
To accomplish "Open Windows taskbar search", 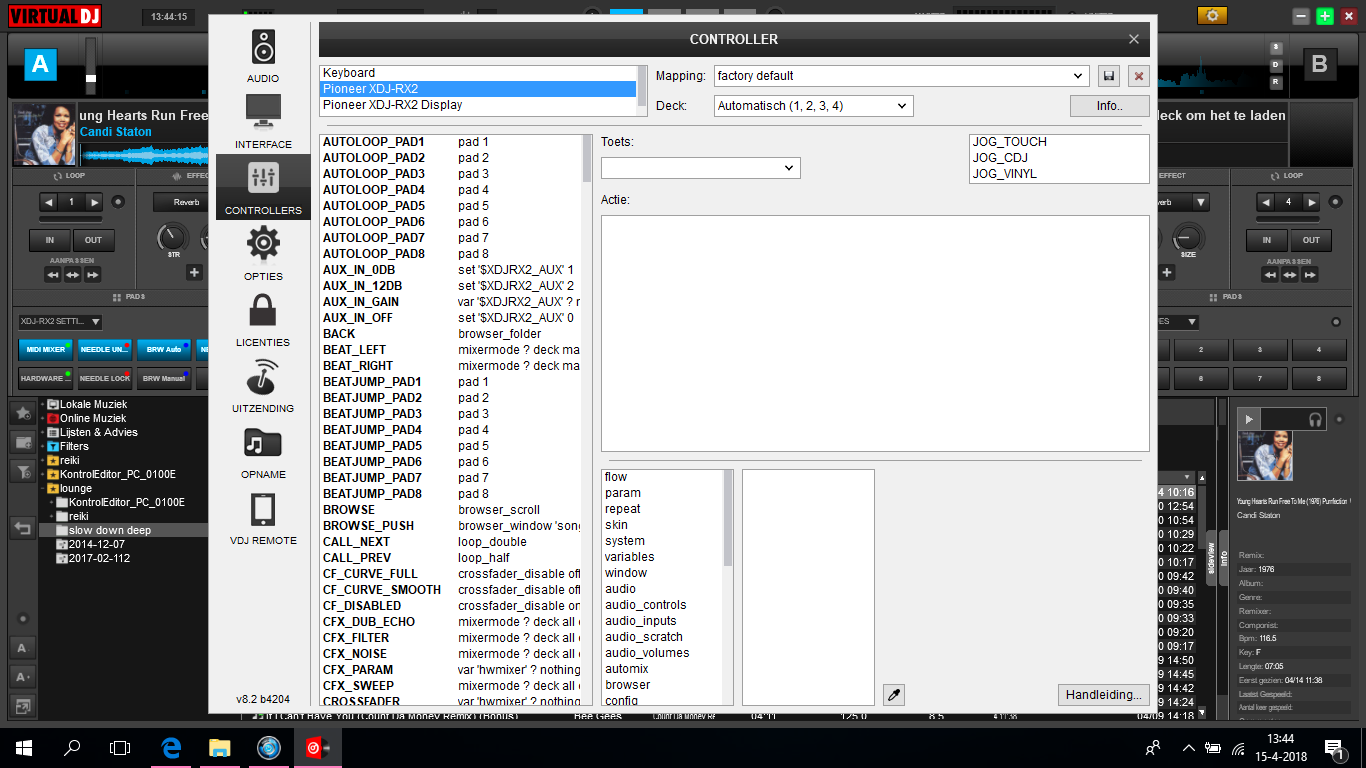I will click(x=72, y=747).
